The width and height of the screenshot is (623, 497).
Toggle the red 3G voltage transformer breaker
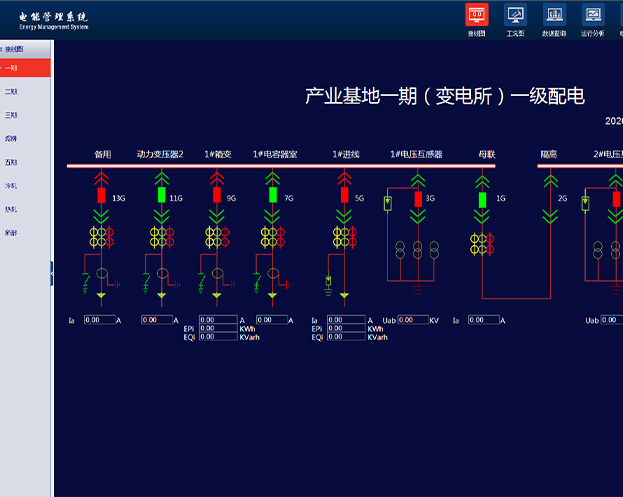(x=418, y=198)
